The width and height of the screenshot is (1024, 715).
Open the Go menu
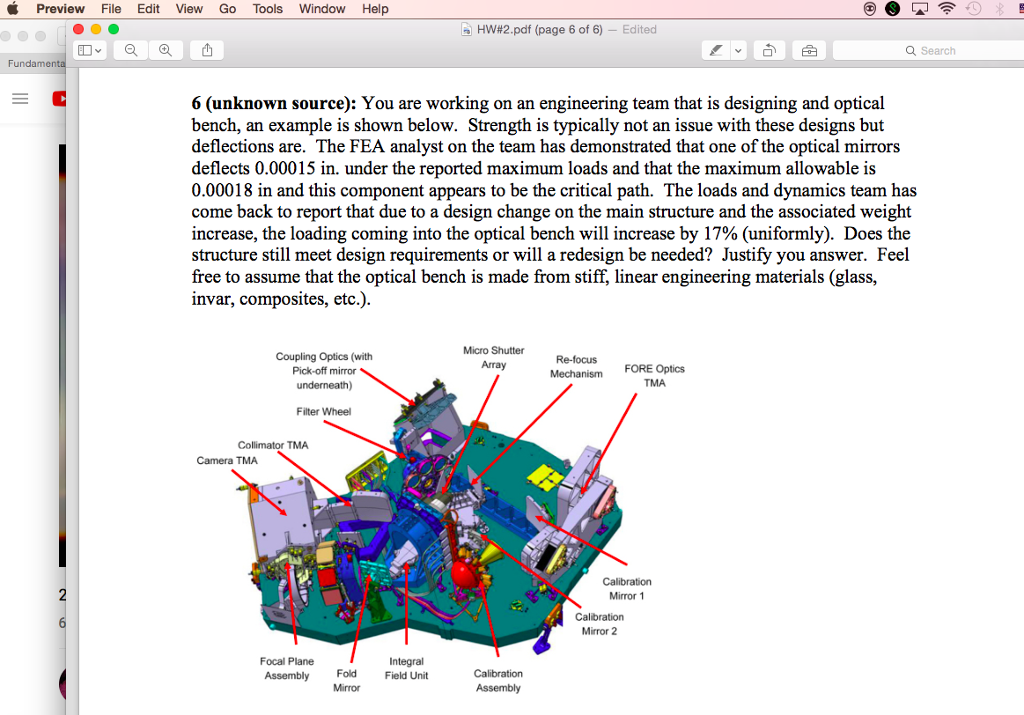pos(227,8)
